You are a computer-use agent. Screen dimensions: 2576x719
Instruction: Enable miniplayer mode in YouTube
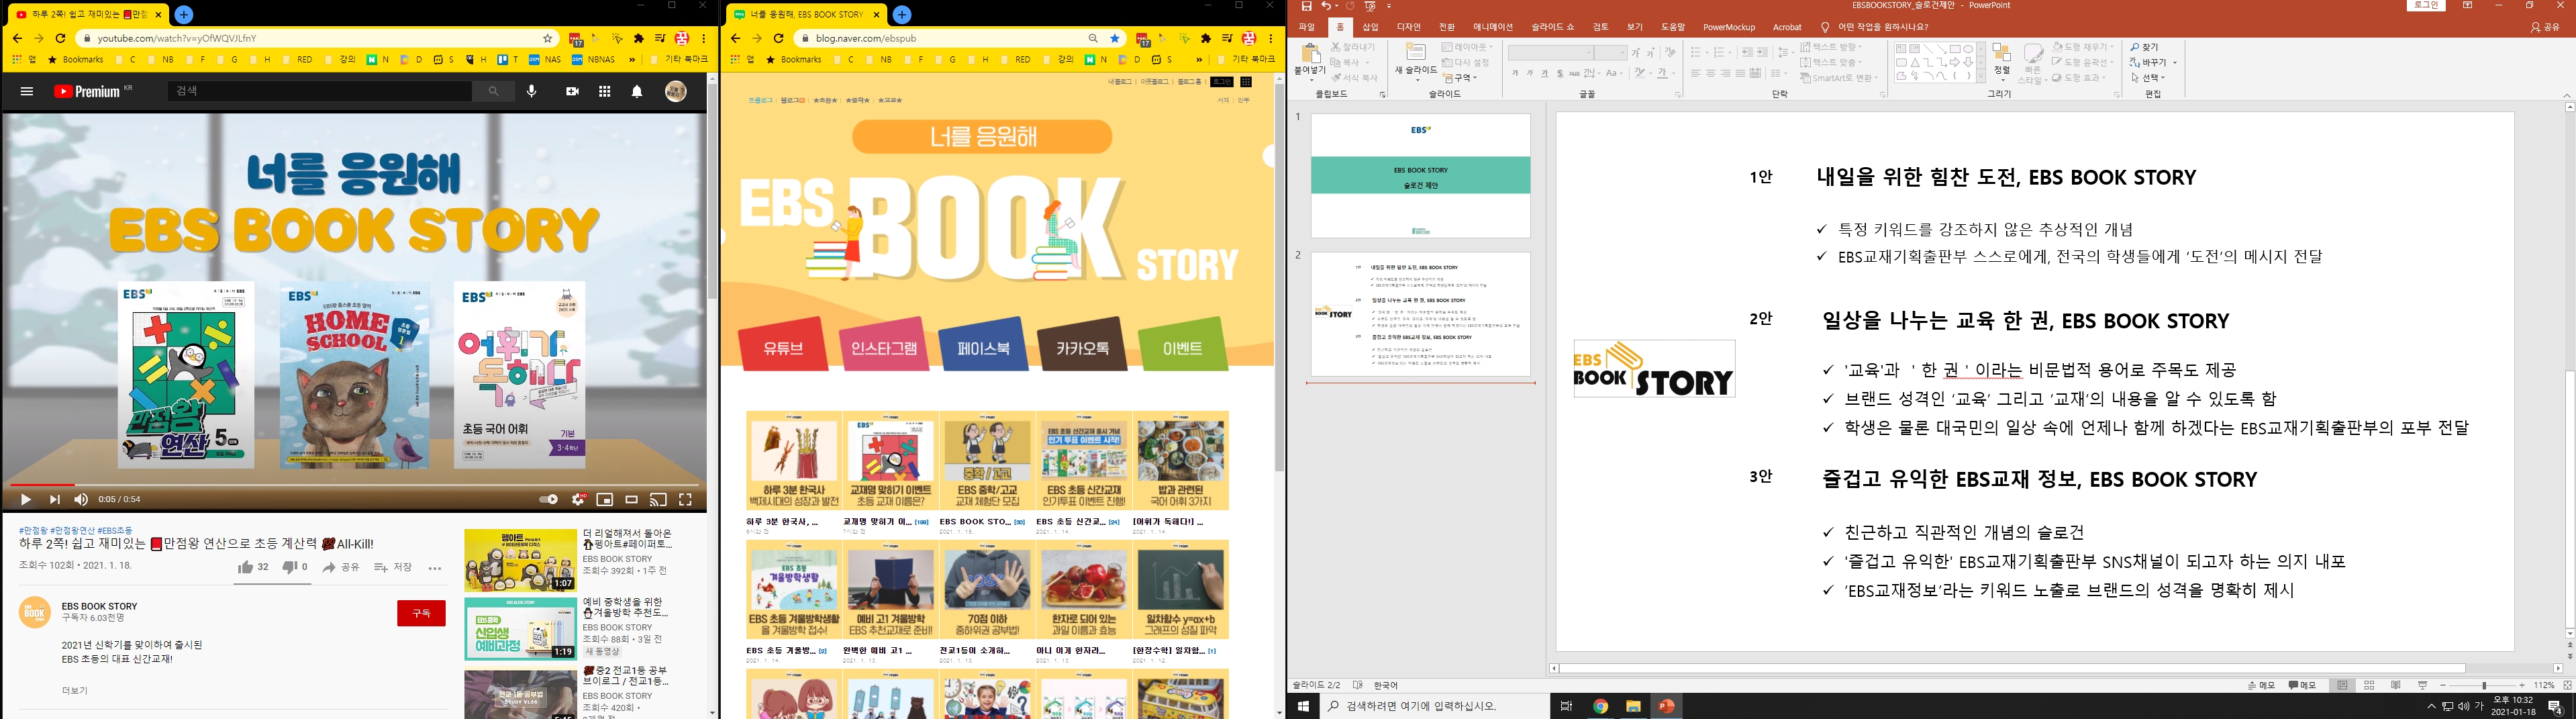click(605, 499)
